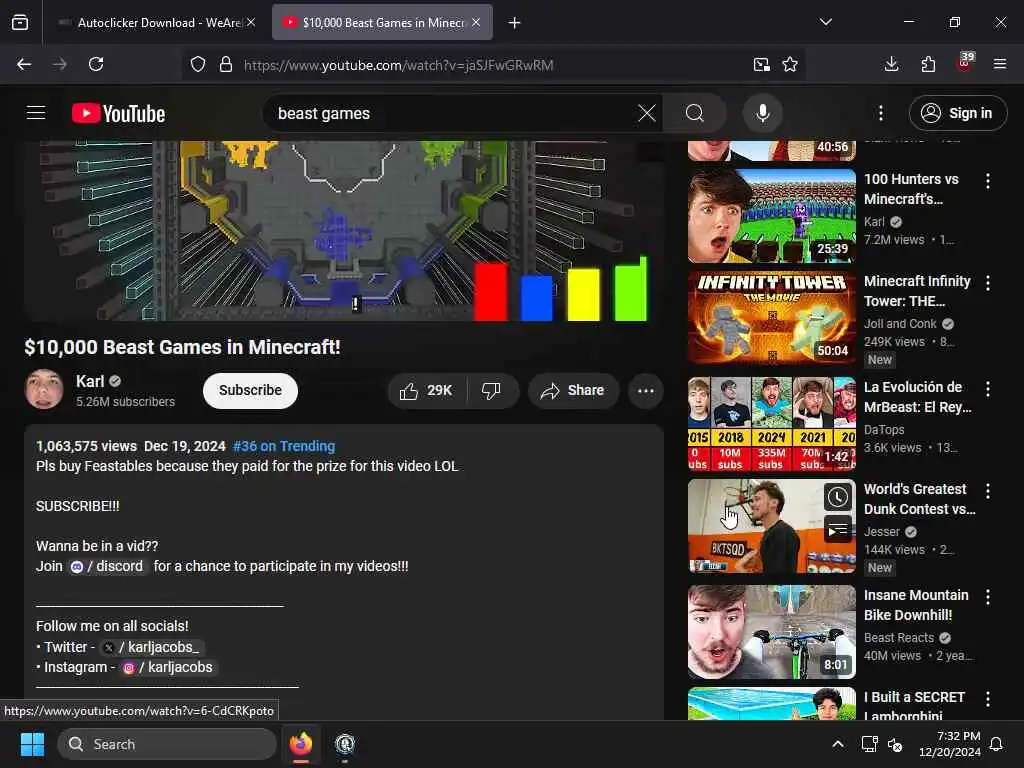This screenshot has height=768, width=1024.
Task: Open options for I Built a SECRET video
Action: [987, 699]
